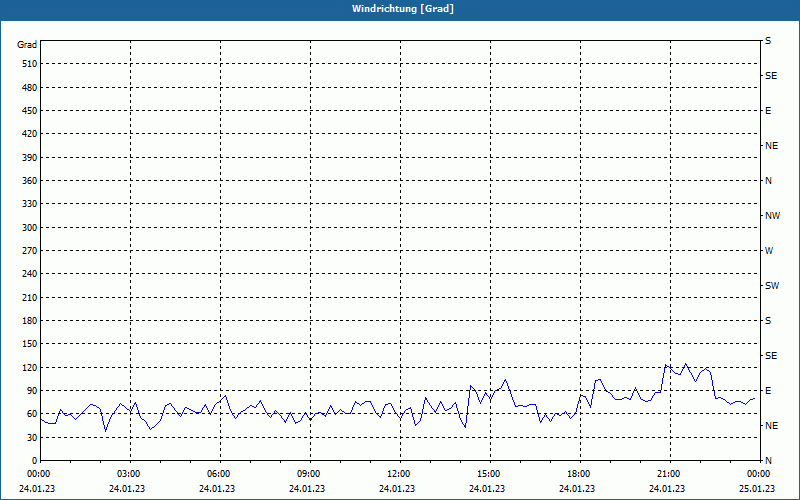Click the 03:00 time label
Screen dimensions: 800x500
129,474
